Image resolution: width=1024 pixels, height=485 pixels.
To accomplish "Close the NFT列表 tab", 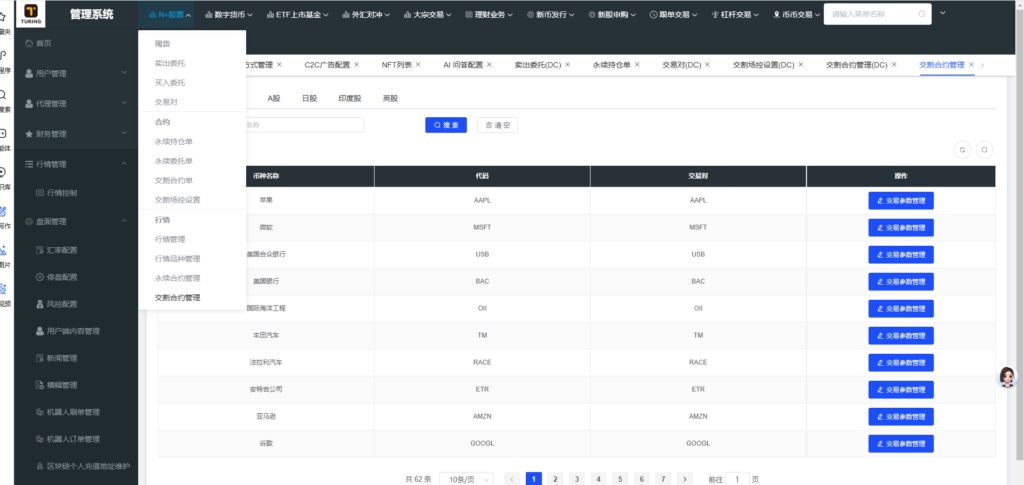I will [x=418, y=65].
